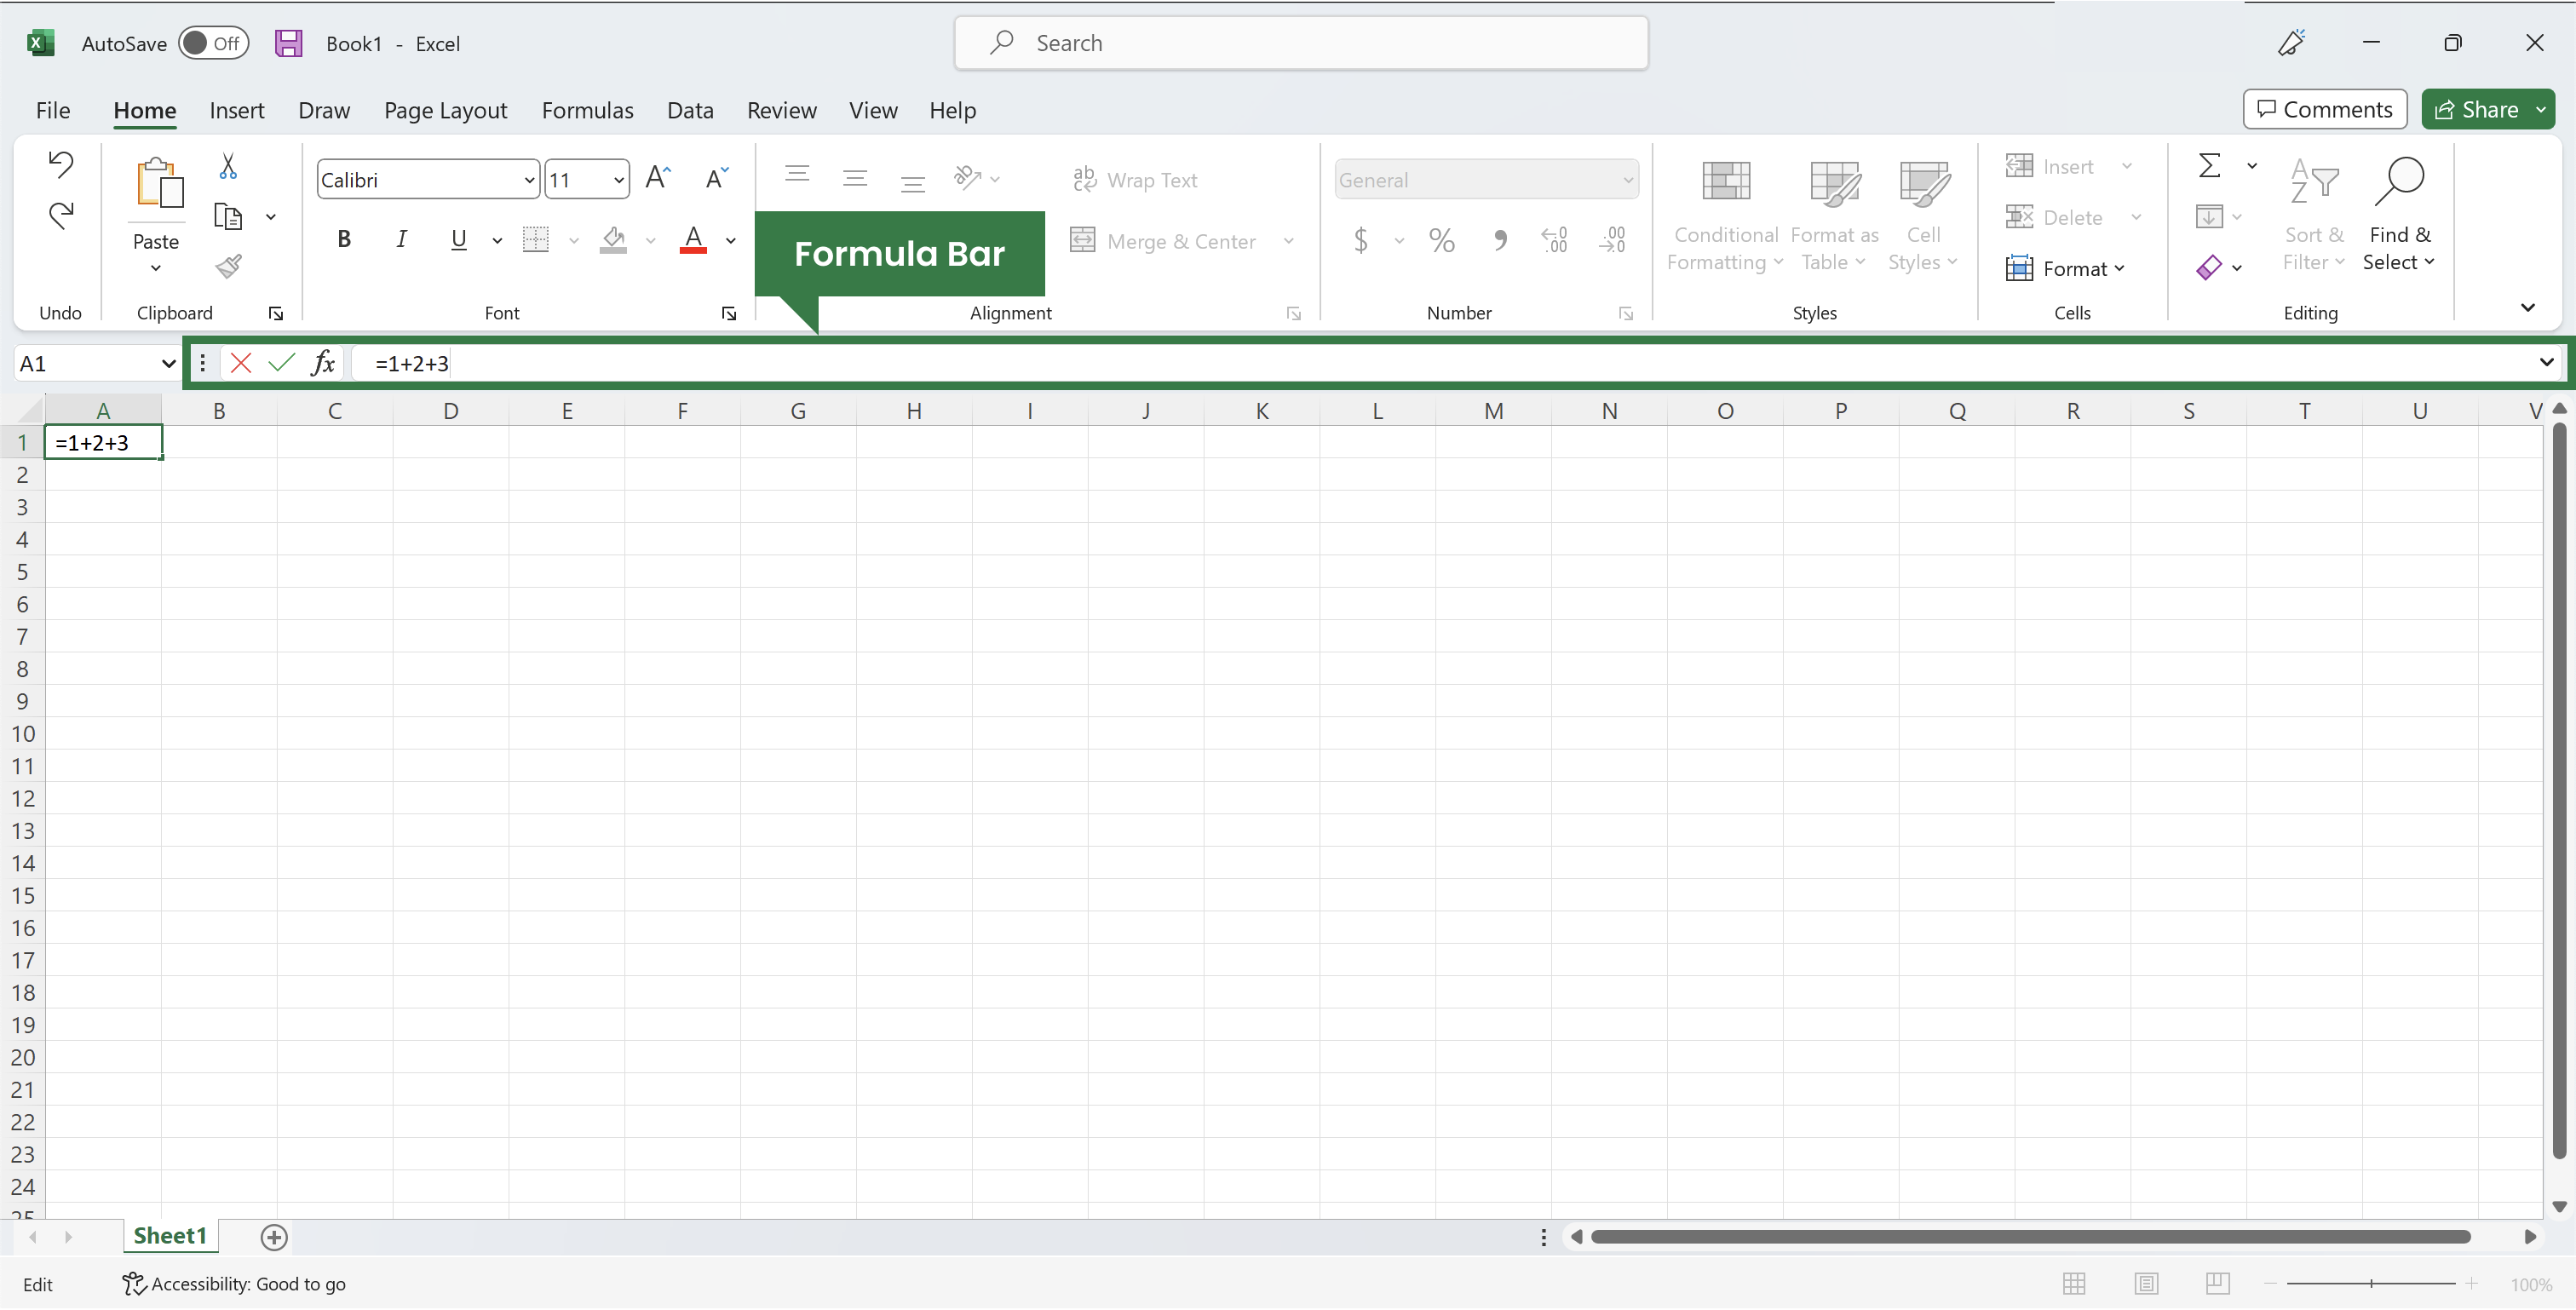Select the Sheet1 tab
Screen dimensions: 2576x1310
click(x=170, y=1236)
